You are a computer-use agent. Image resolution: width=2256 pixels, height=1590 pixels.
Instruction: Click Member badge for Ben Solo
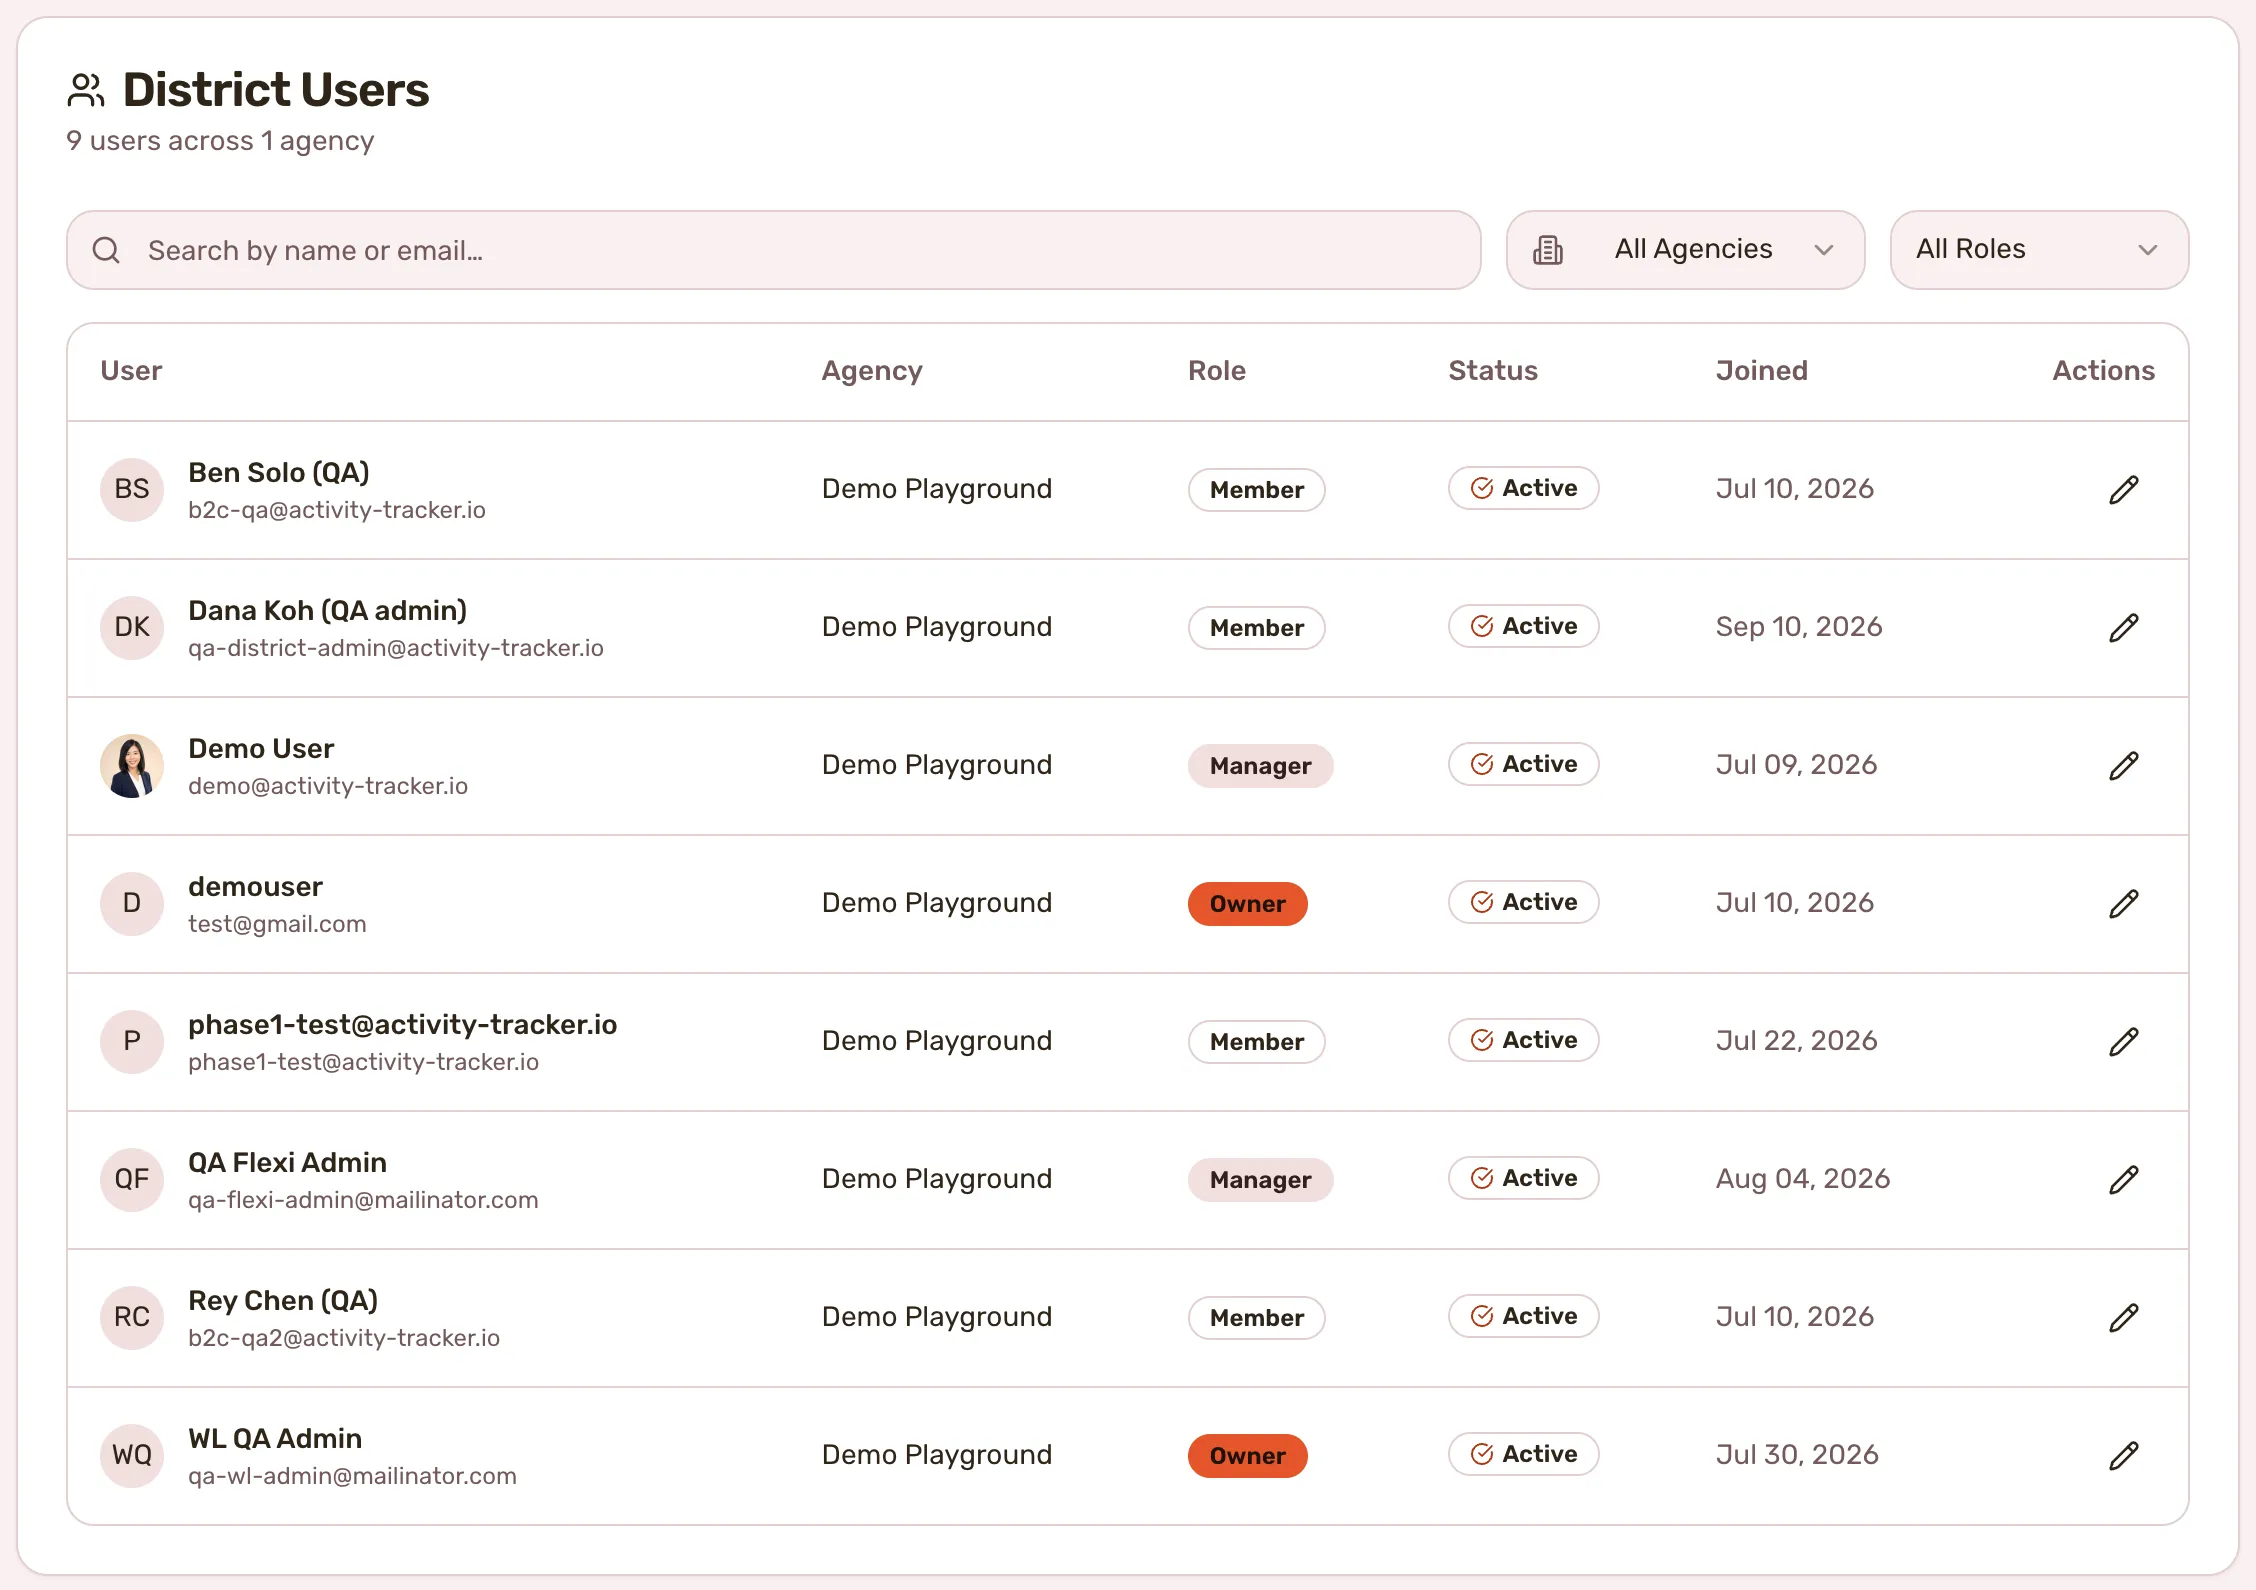[1257, 490]
